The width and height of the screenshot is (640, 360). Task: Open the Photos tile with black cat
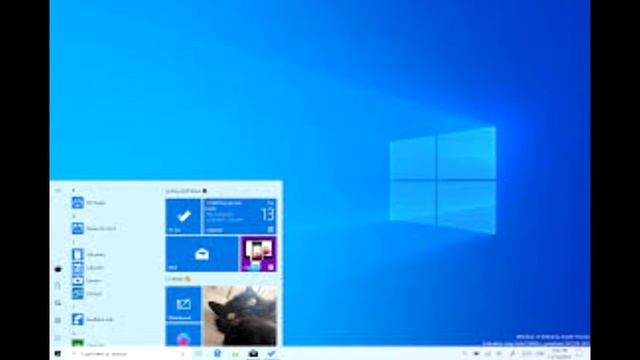coord(240,316)
